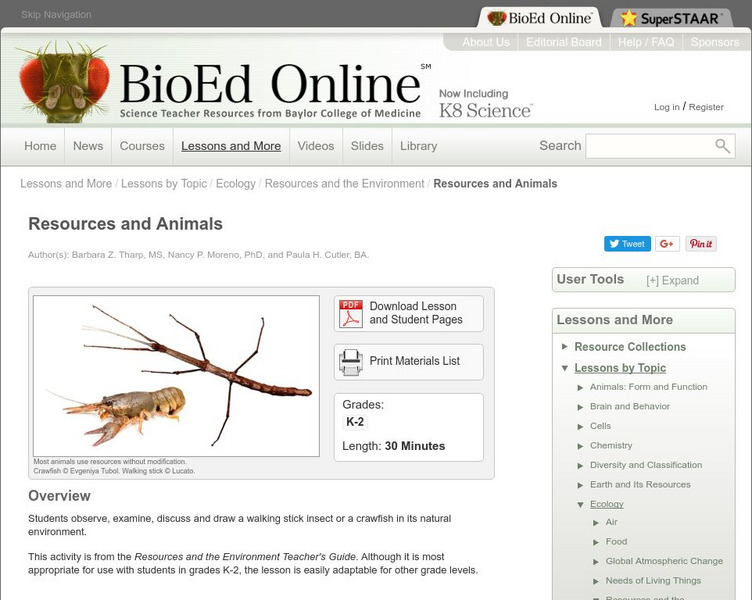Open Resource Collections in sidebar
752x600 pixels.
pos(630,347)
